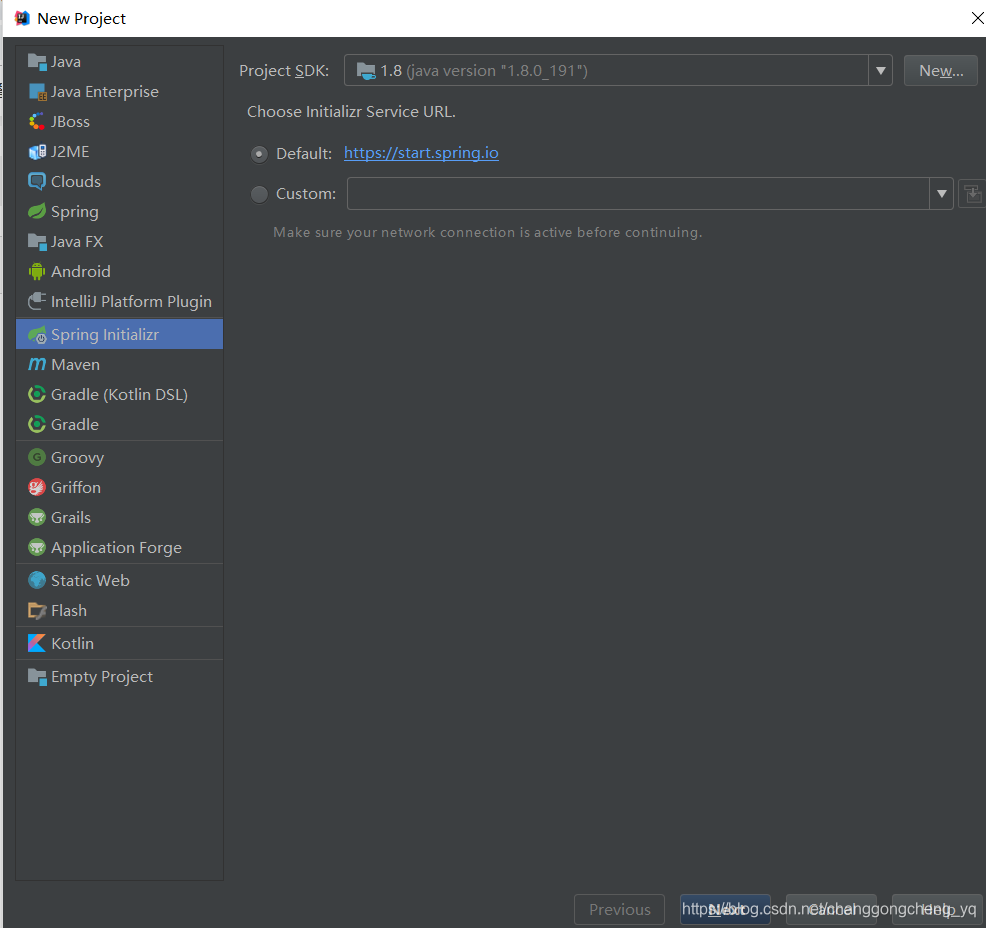Select the Gradle (Kotlin DSL) icon
Screen dimensions: 986x928
coord(37,394)
